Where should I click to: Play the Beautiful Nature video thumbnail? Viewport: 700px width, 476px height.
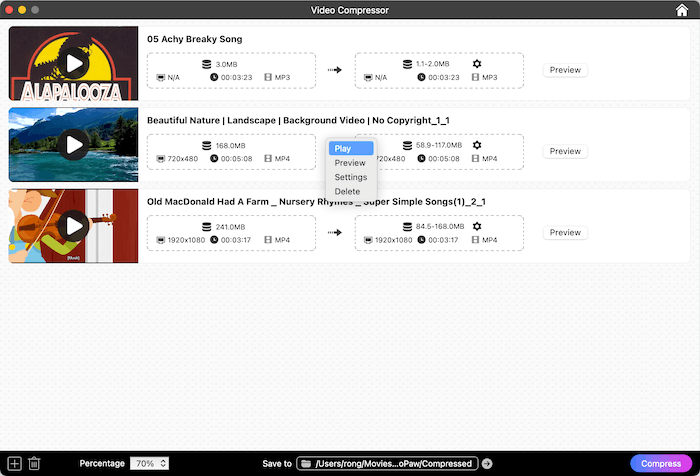[x=73, y=145]
